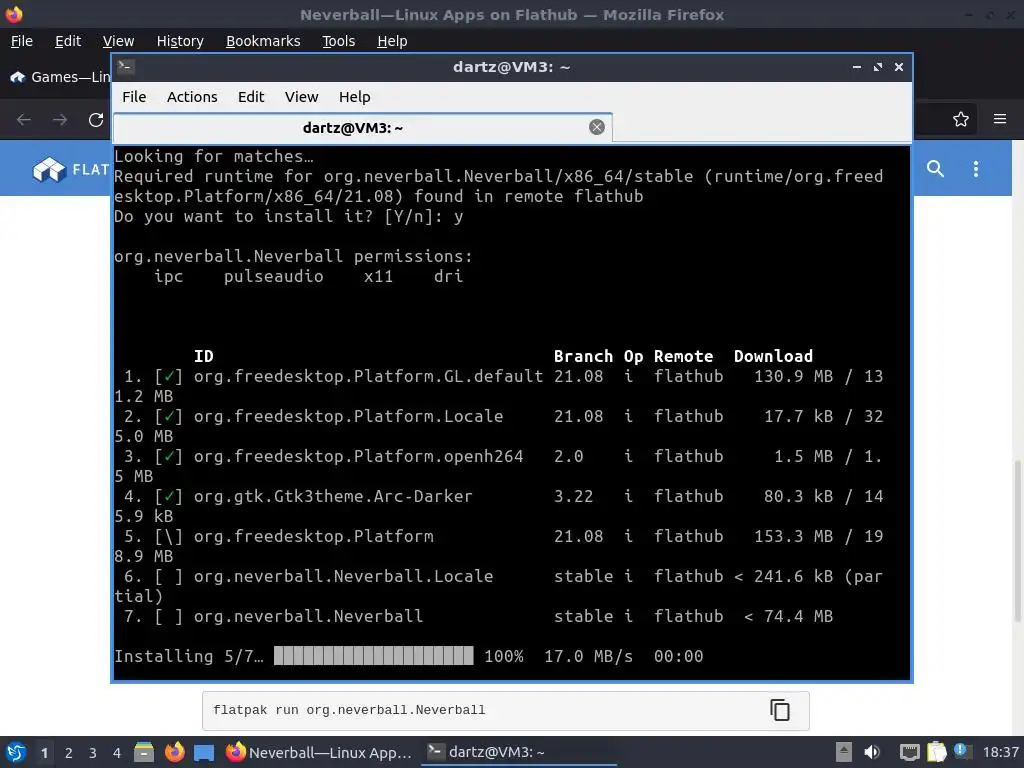Click the Flathub search magnifier icon
The width and height of the screenshot is (1024, 768).
coord(935,168)
